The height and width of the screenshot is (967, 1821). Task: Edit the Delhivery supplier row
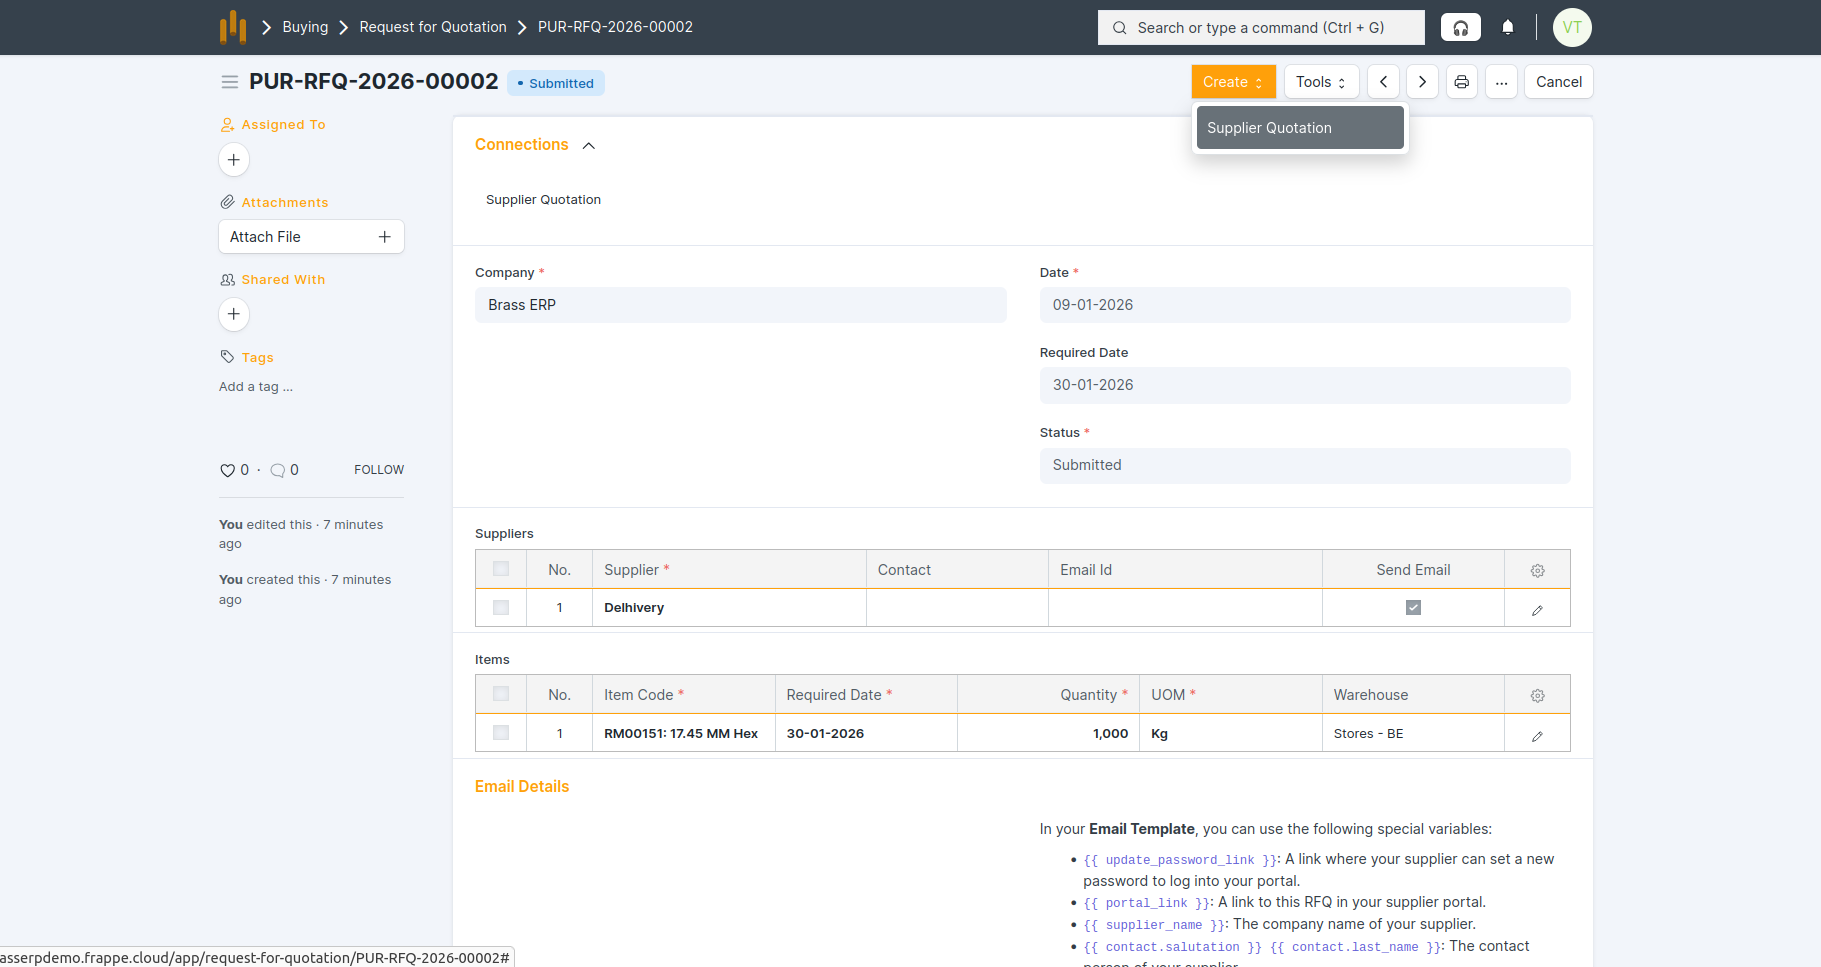click(x=1537, y=609)
